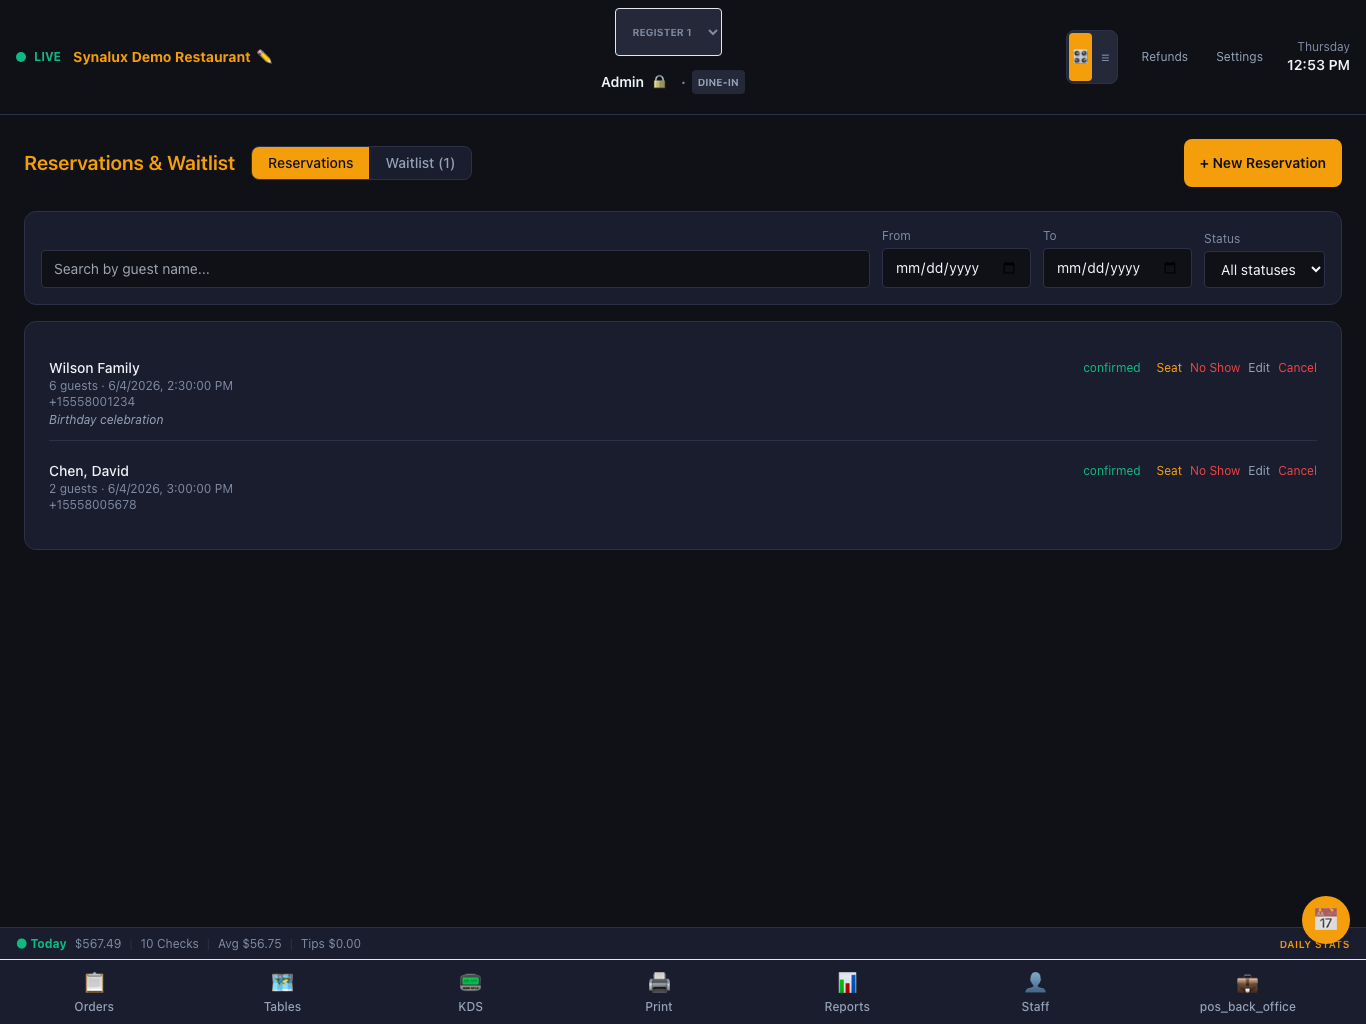This screenshot has width=1366, height=1024.
Task: Click the Chen, David guest name
Action: [89, 471]
